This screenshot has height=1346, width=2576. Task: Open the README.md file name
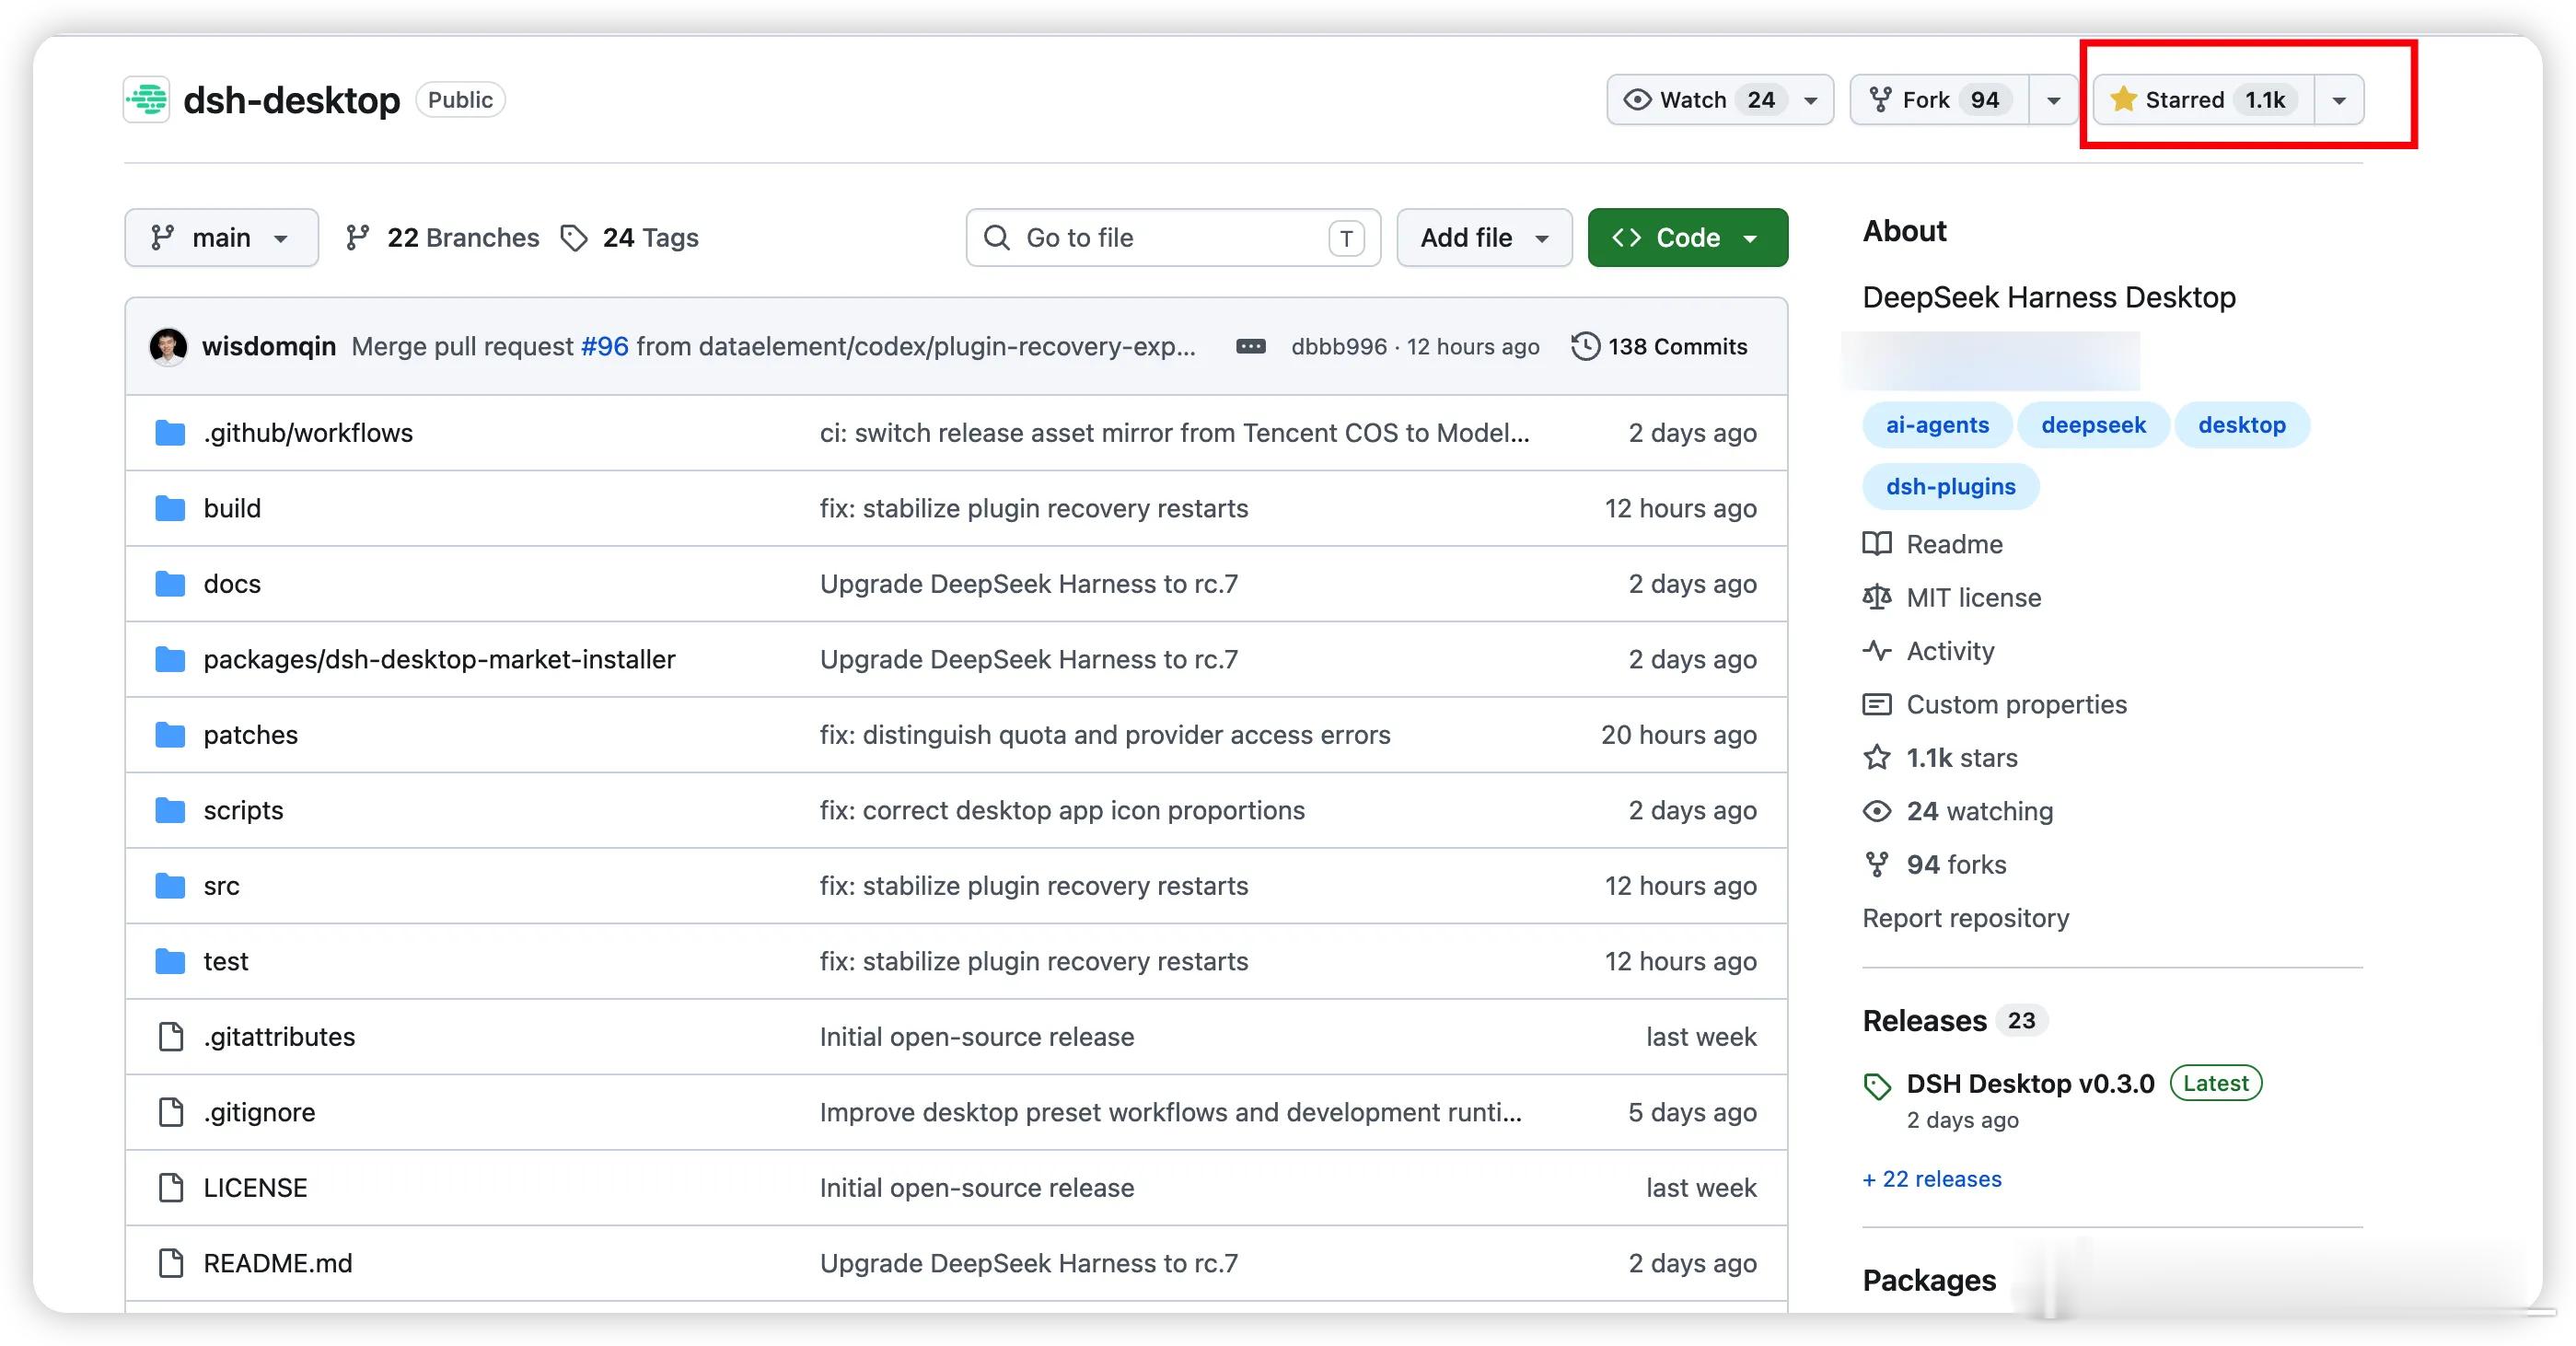point(278,1263)
